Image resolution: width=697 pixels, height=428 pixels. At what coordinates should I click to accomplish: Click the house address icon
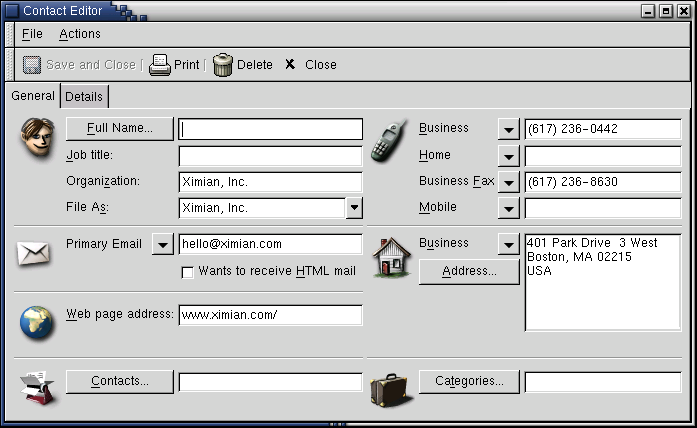pyautogui.click(x=392, y=257)
